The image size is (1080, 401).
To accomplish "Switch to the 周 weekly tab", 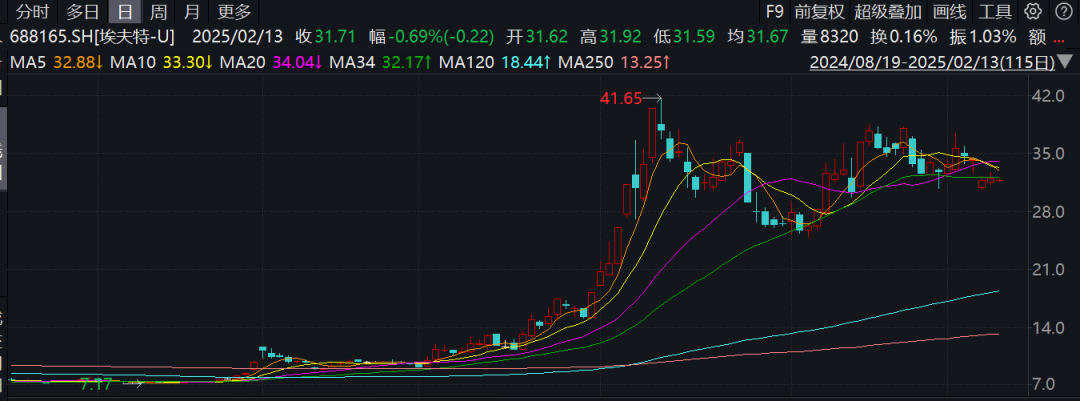I will (x=158, y=12).
